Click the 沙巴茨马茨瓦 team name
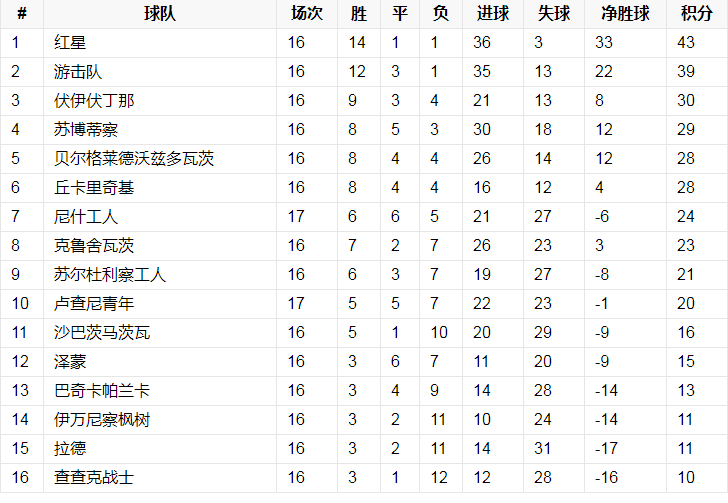 tap(102, 333)
